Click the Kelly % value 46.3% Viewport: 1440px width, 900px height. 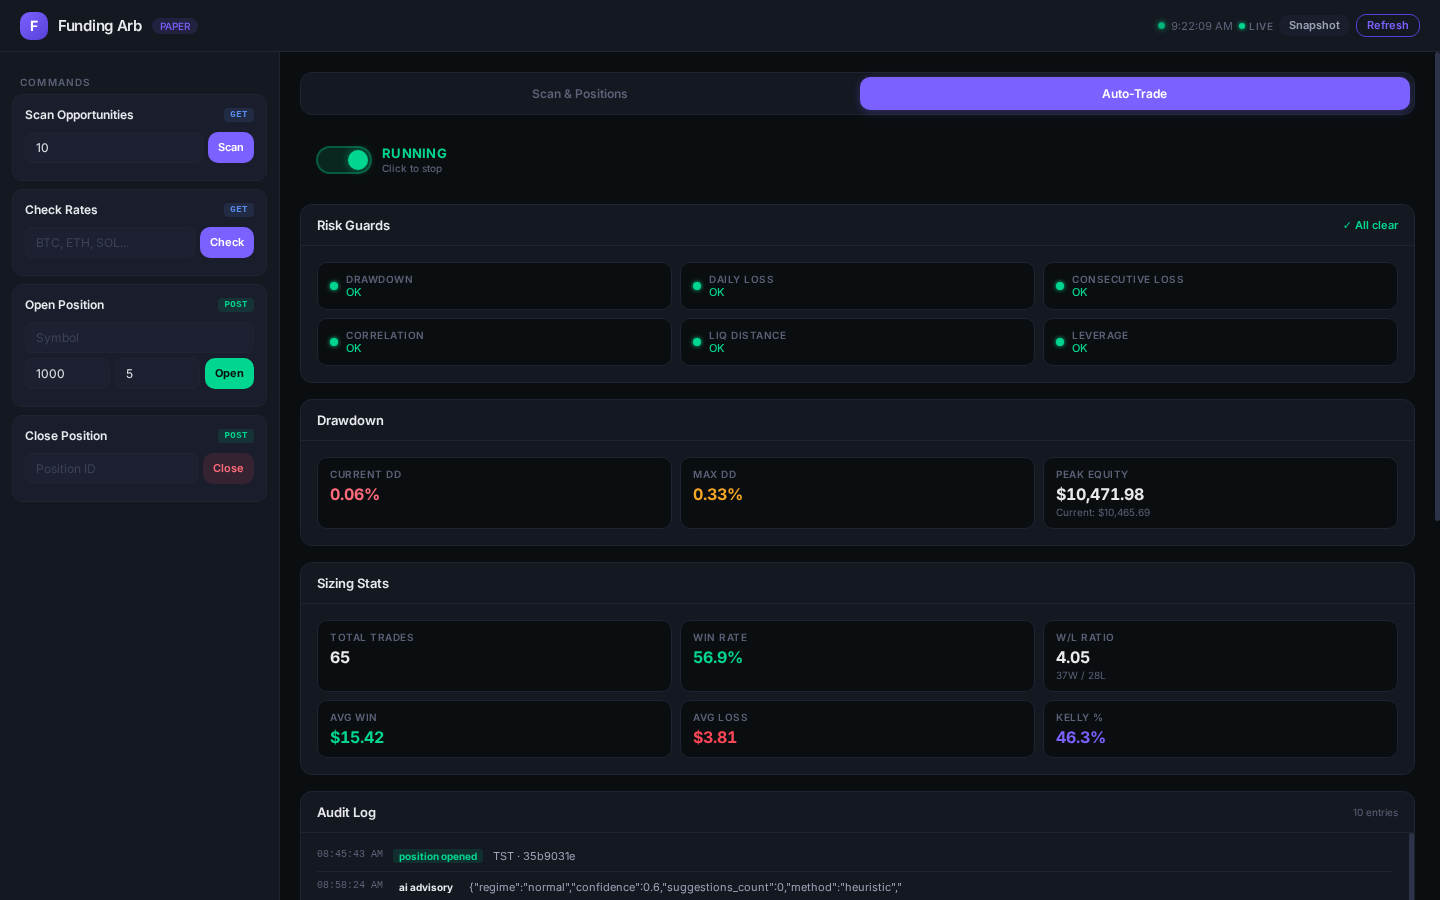pos(1081,738)
